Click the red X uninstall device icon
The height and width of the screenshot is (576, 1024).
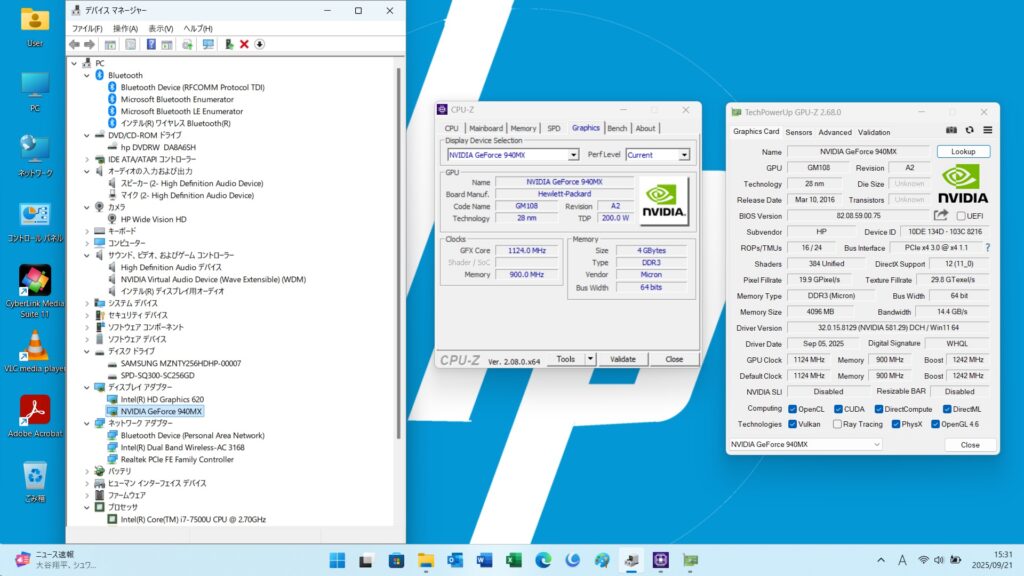[x=244, y=44]
